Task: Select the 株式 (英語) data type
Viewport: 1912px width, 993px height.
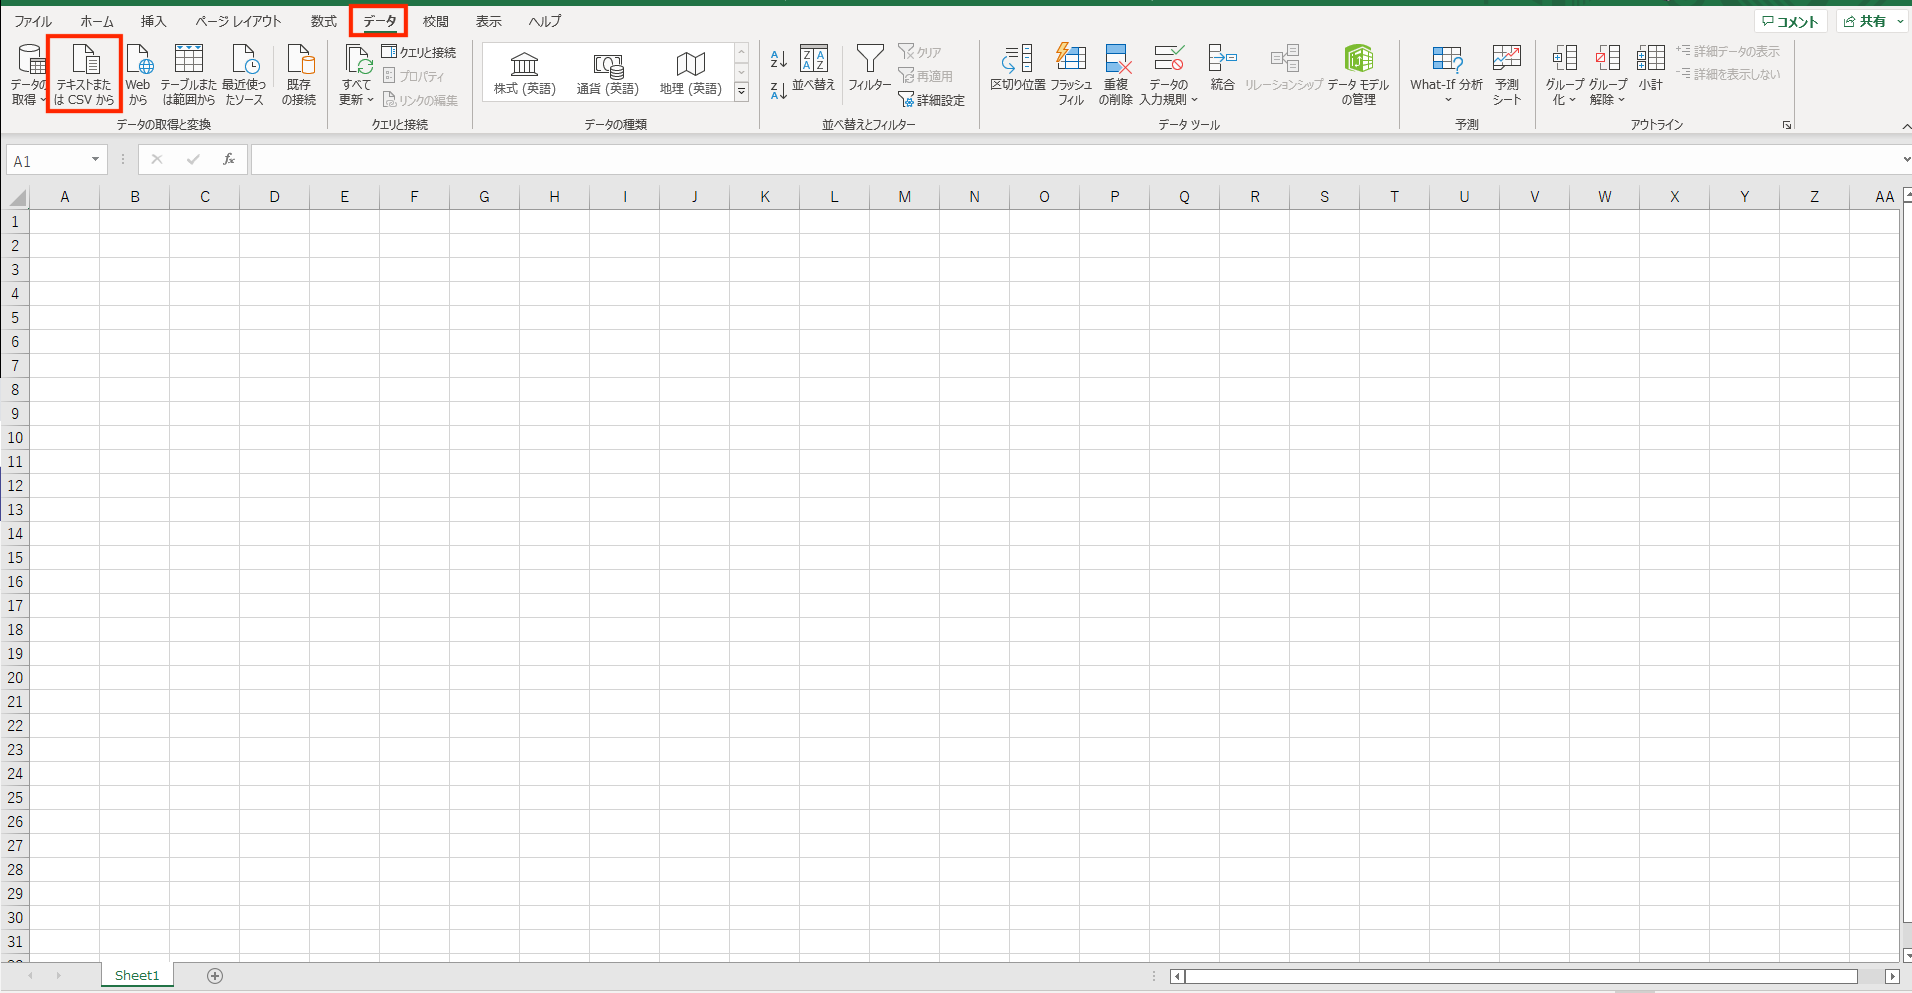Action: 524,73
